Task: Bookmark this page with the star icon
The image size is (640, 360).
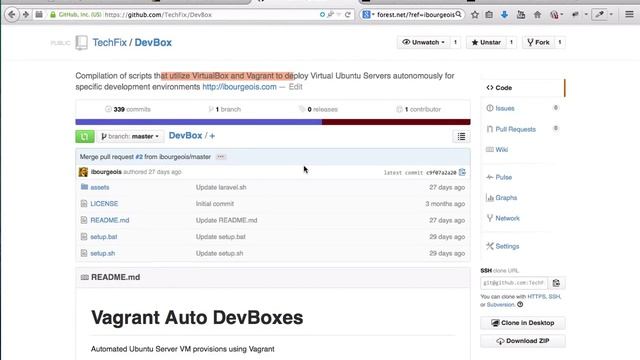Action: click(x=475, y=15)
